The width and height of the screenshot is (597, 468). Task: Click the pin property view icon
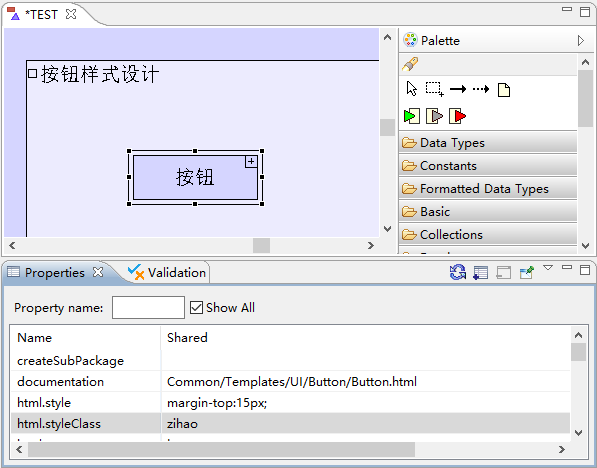coord(527,272)
